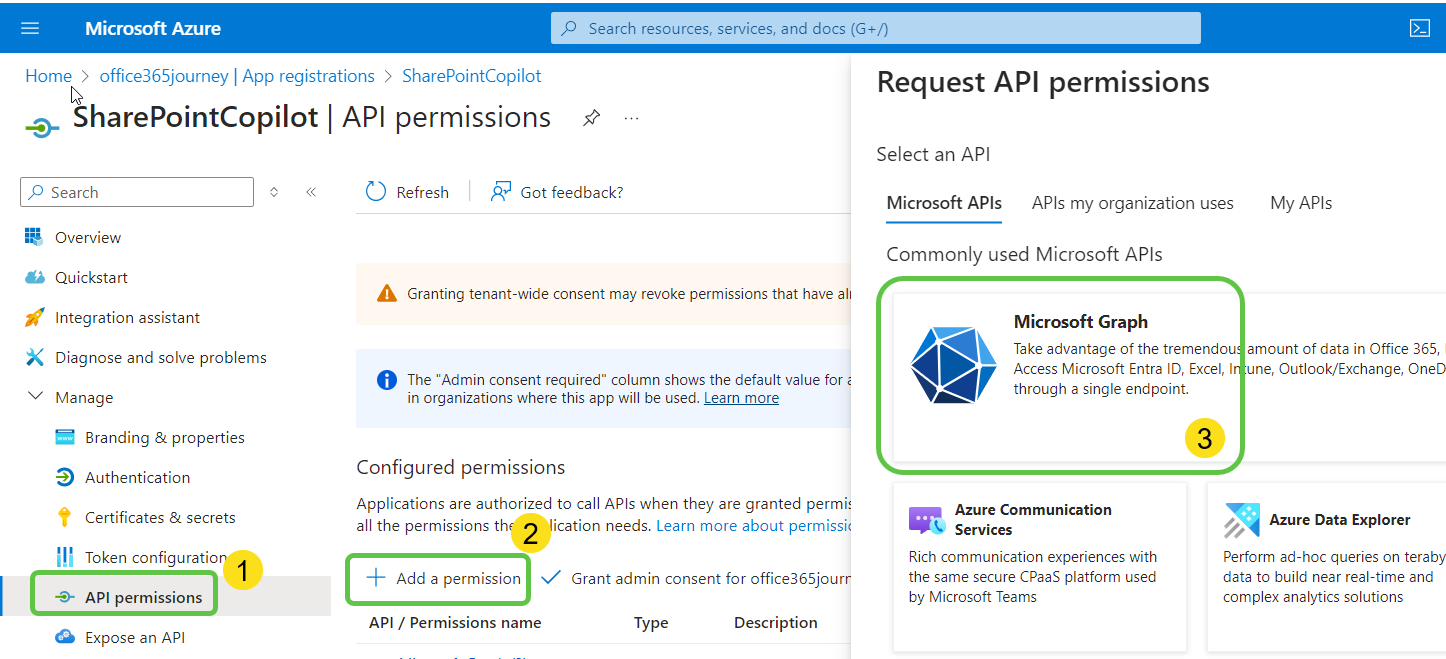Select the Diagnose and solve problems wrench icon

click(35, 357)
